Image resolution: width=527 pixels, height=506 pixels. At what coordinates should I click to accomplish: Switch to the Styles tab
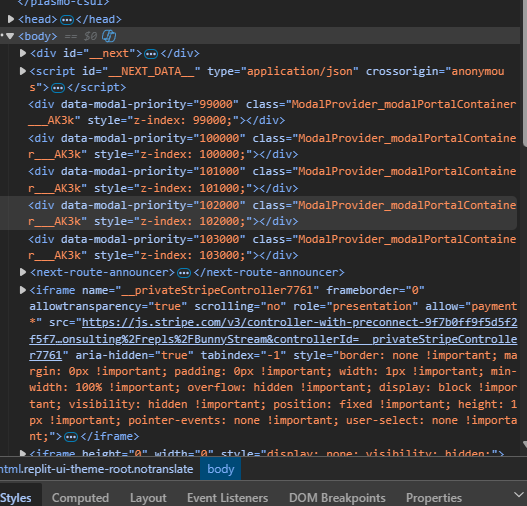(x=16, y=498)
